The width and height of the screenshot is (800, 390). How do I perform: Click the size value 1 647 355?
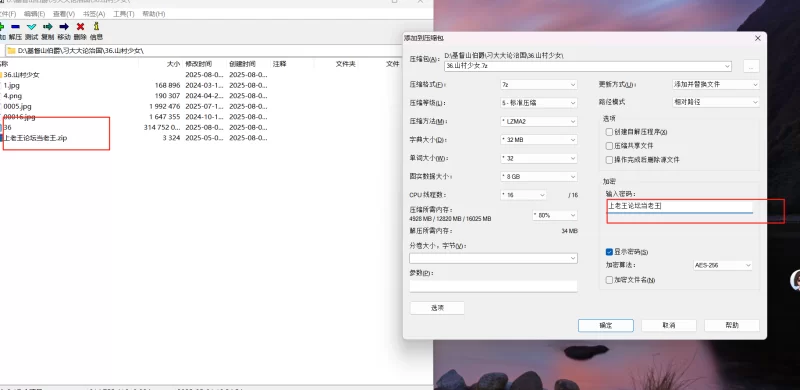click(x=165, y=117)
